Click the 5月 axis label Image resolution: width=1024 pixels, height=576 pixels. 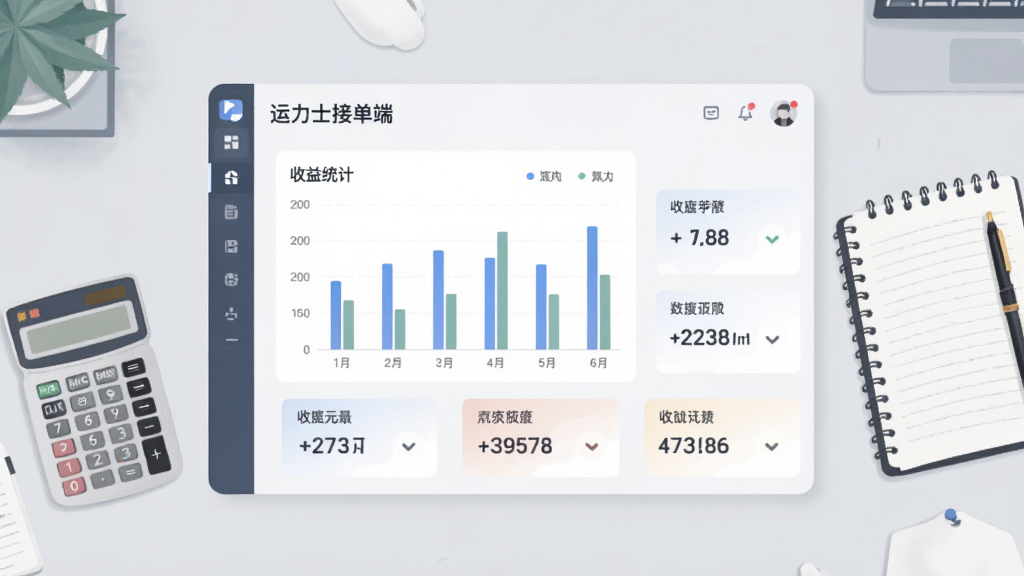point(547,363)
